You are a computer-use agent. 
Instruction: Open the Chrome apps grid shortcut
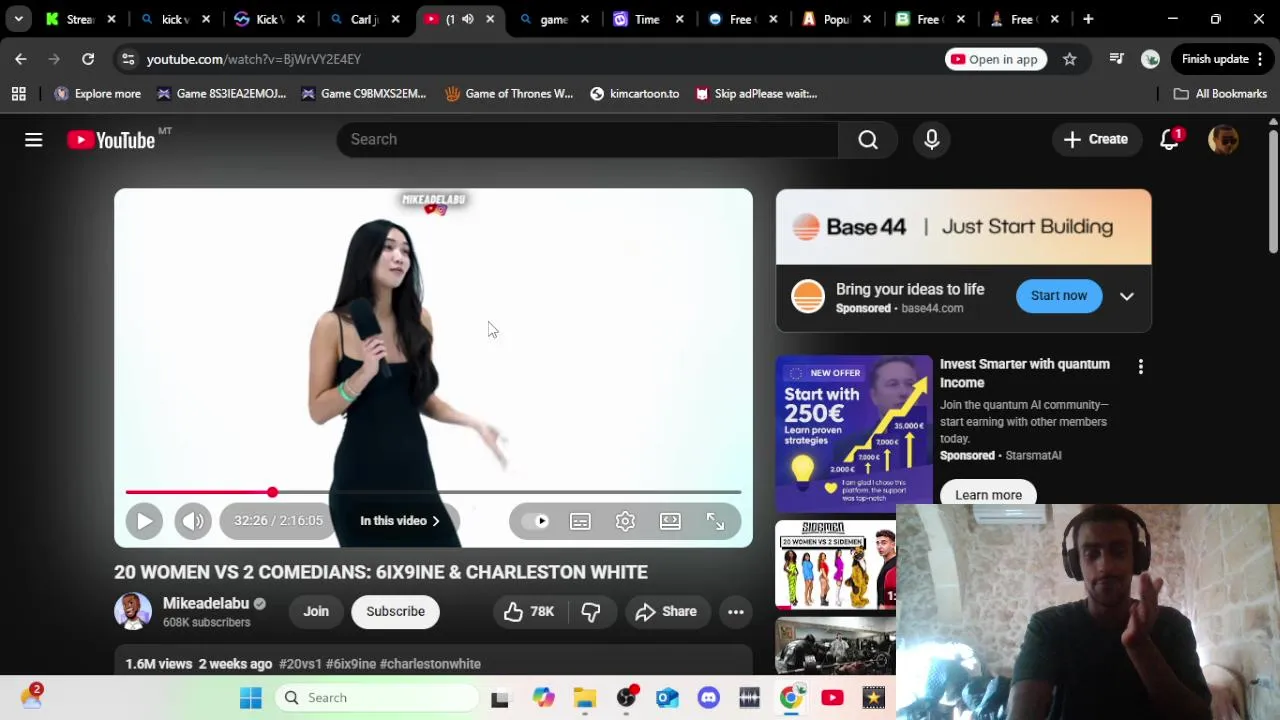pyautogui.click(x=18, y=94)
